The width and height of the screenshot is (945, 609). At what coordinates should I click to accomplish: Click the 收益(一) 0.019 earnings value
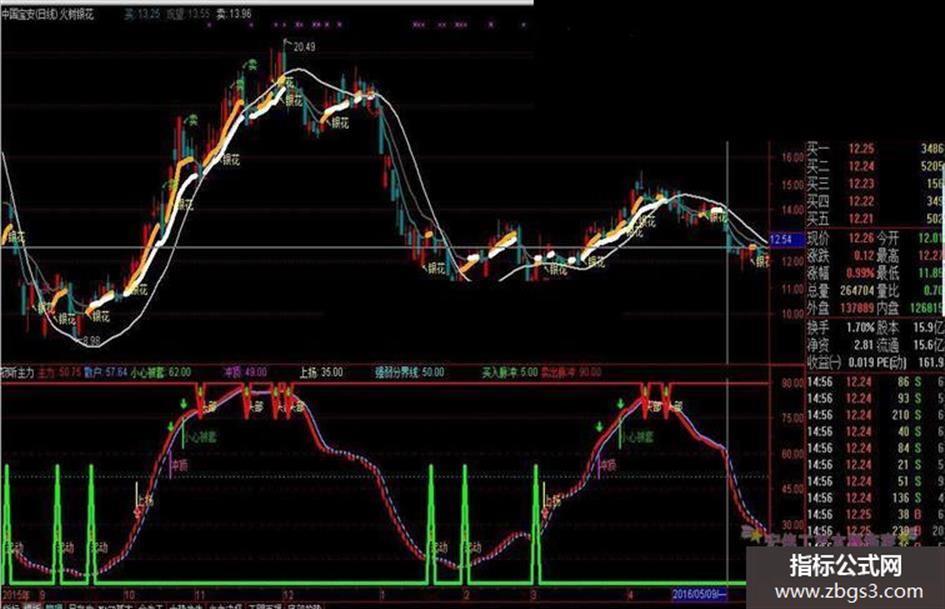click(861, 362)
